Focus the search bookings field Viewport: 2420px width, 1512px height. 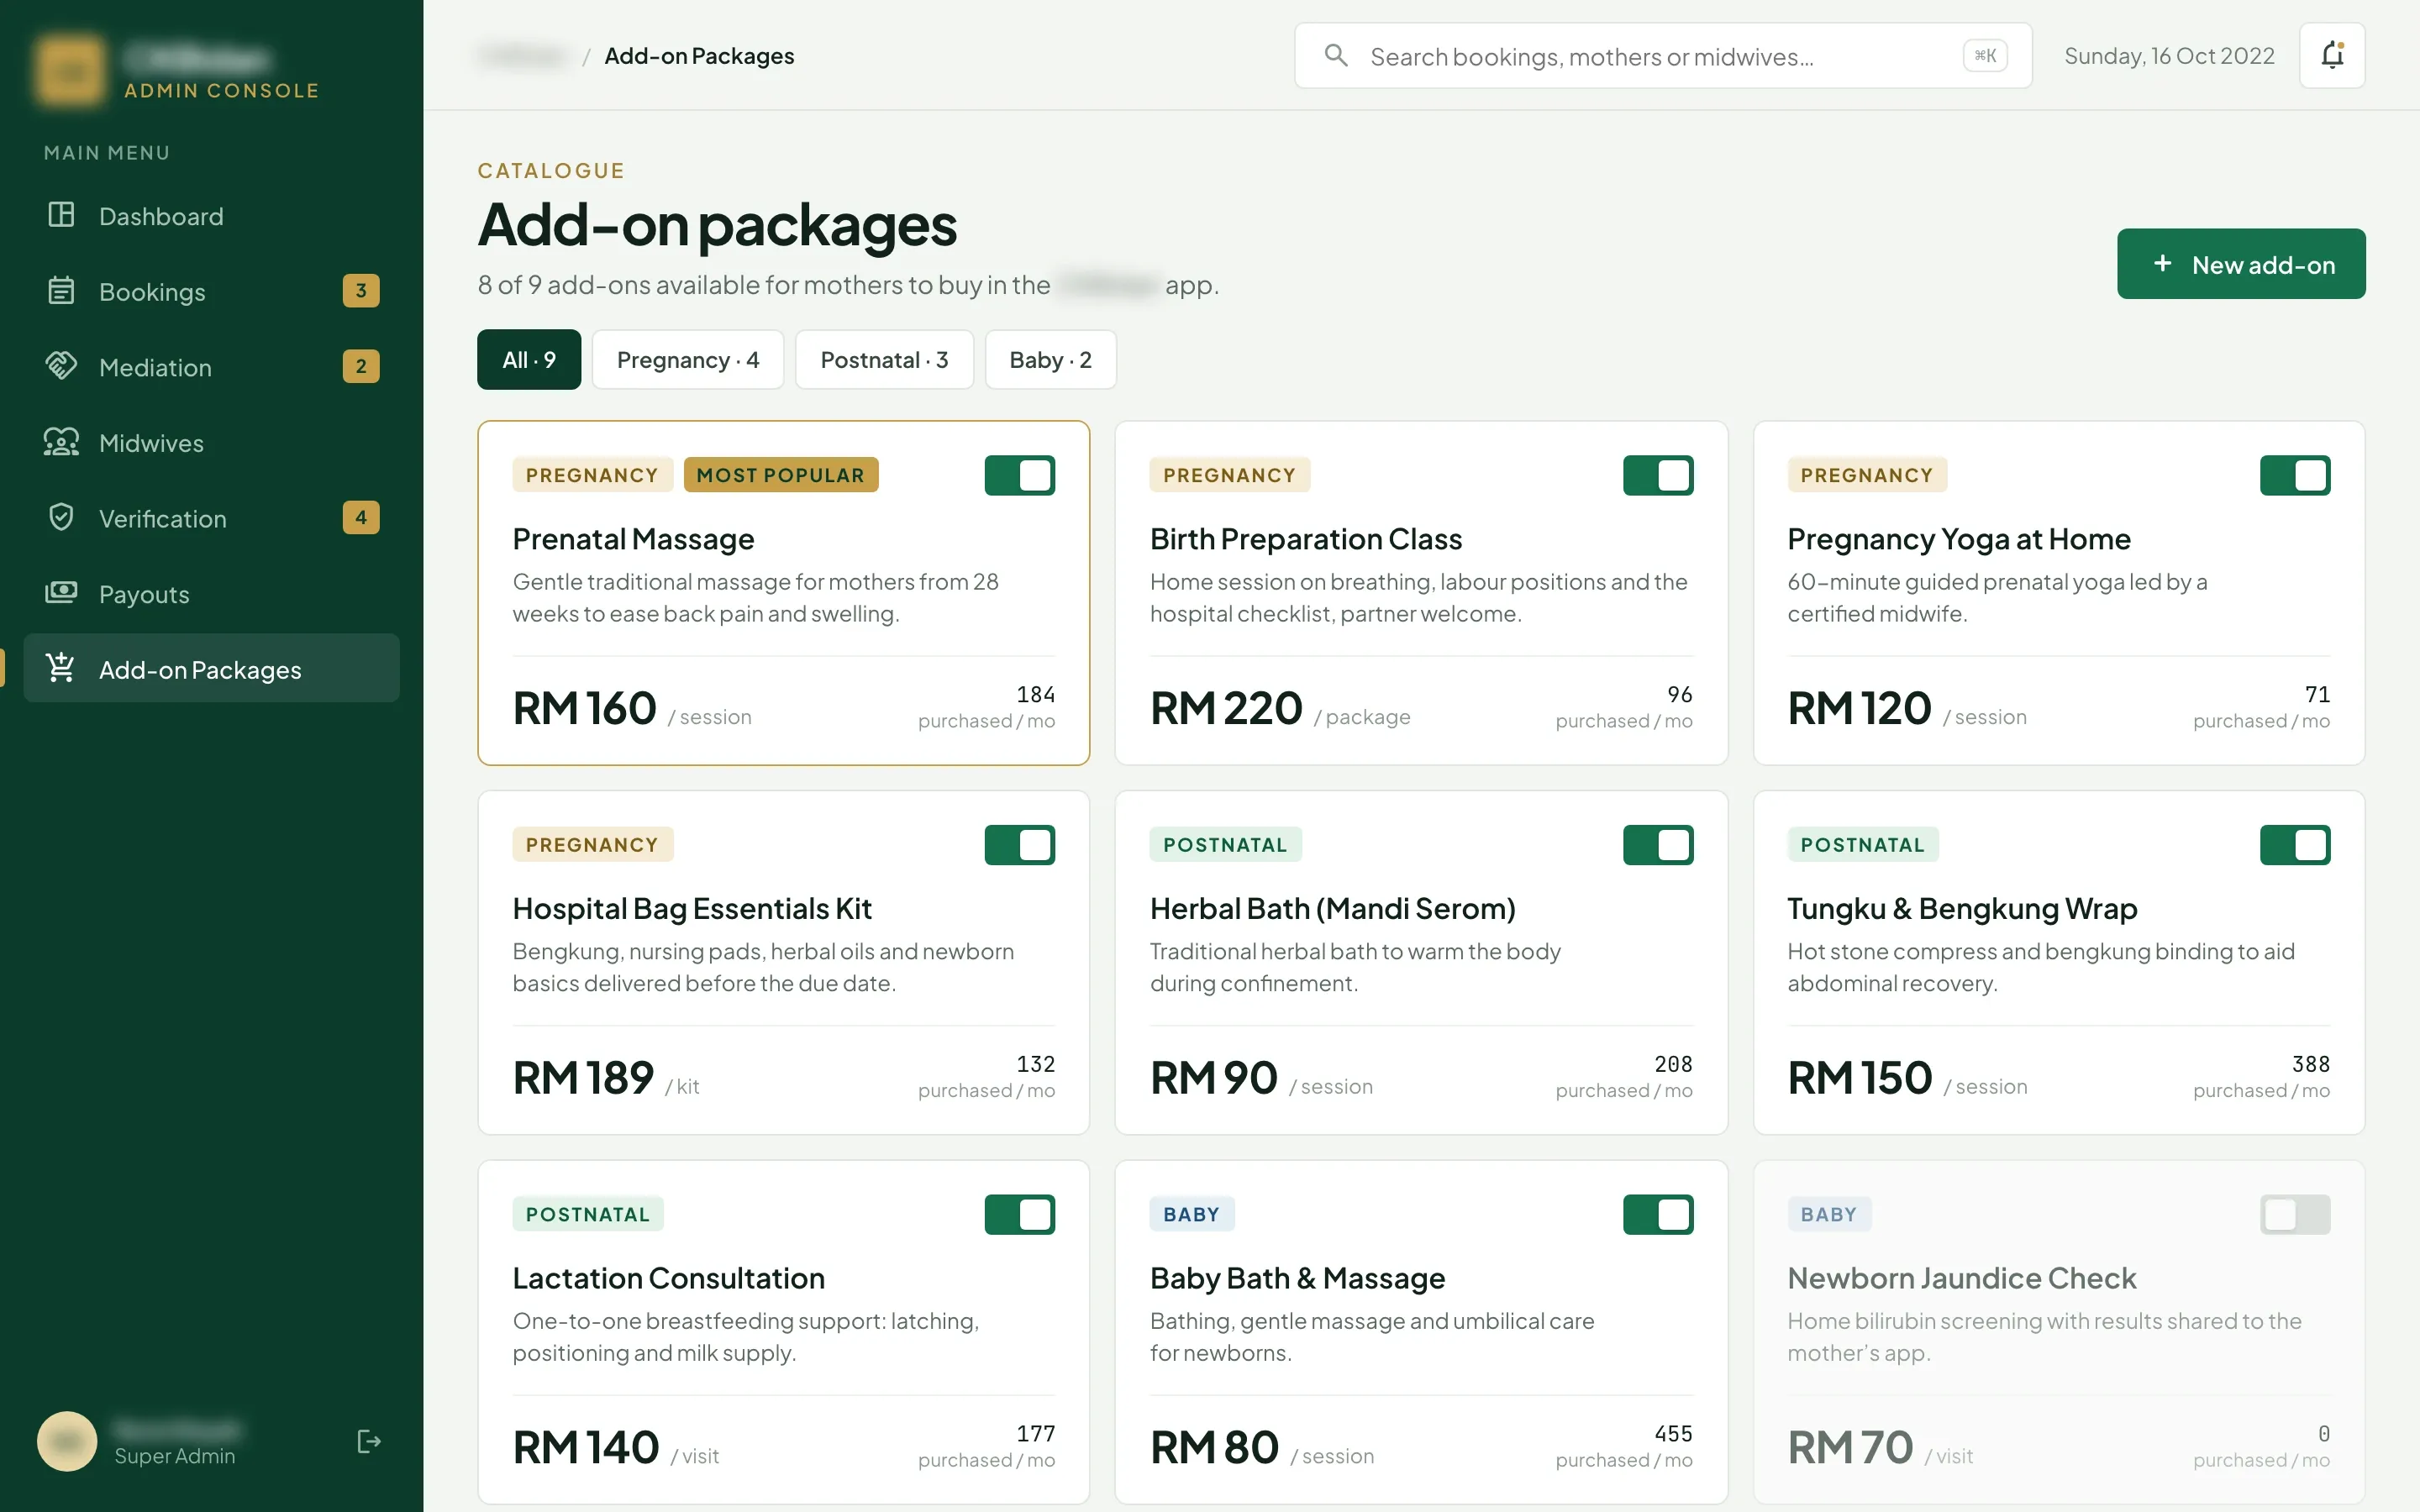[1663, 55]
